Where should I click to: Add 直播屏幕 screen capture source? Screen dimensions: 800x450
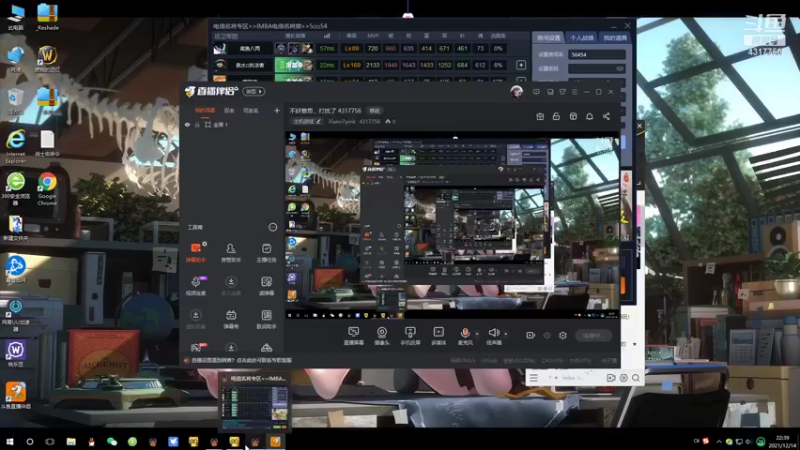coord(354,336)
